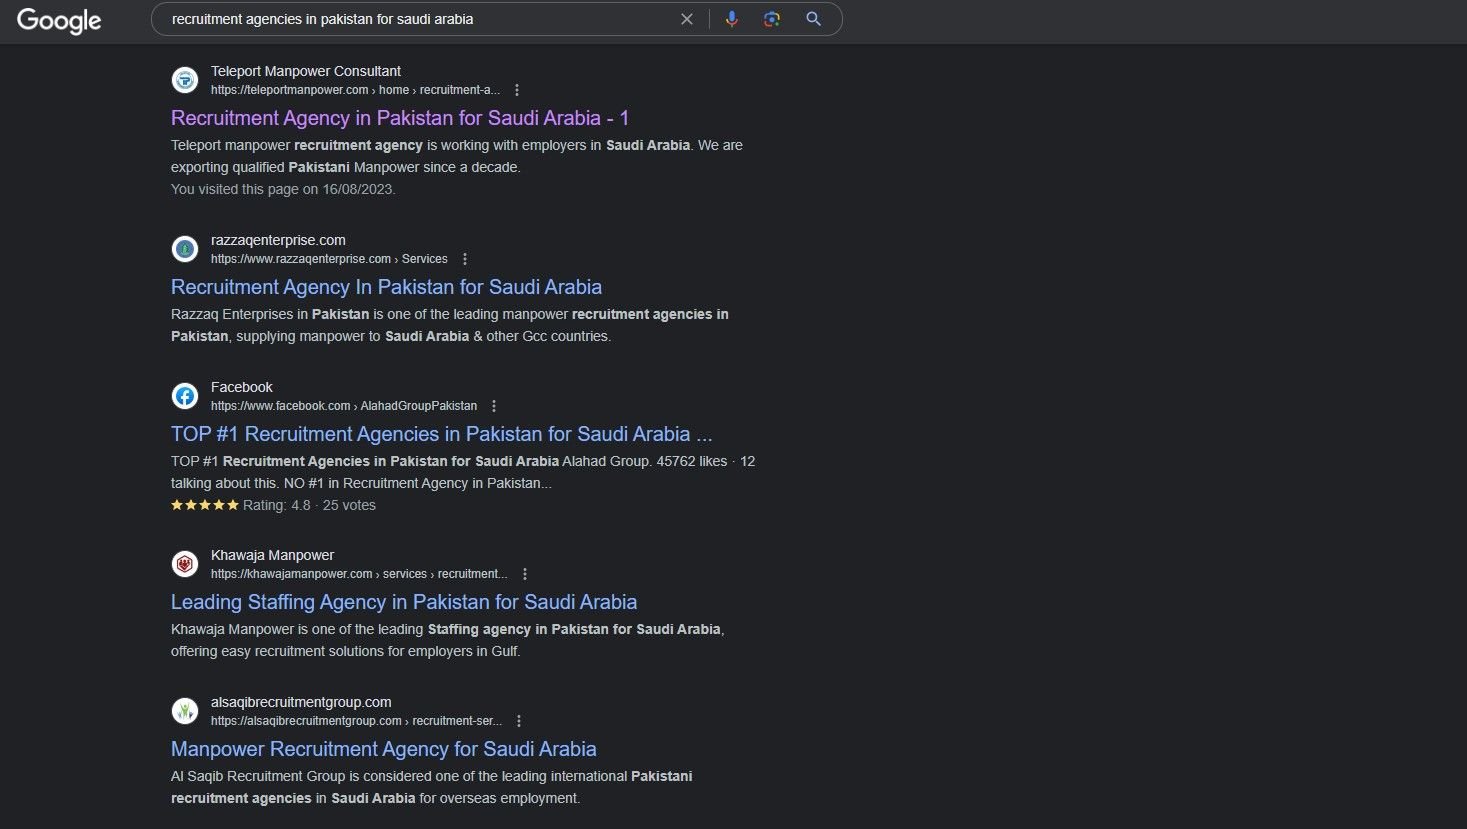The image size is (1467, 829).
Task: Open the Razzaq Enterprises result headline
Action: click(x=386, y=287)
